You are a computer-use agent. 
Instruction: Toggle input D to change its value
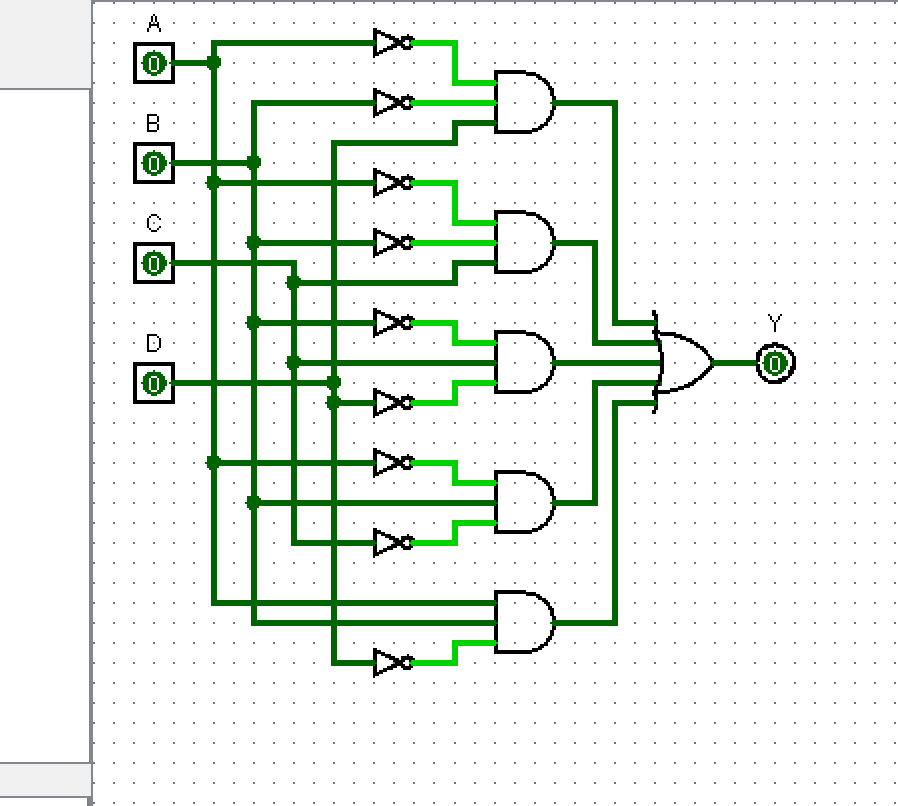coord(152,380)
